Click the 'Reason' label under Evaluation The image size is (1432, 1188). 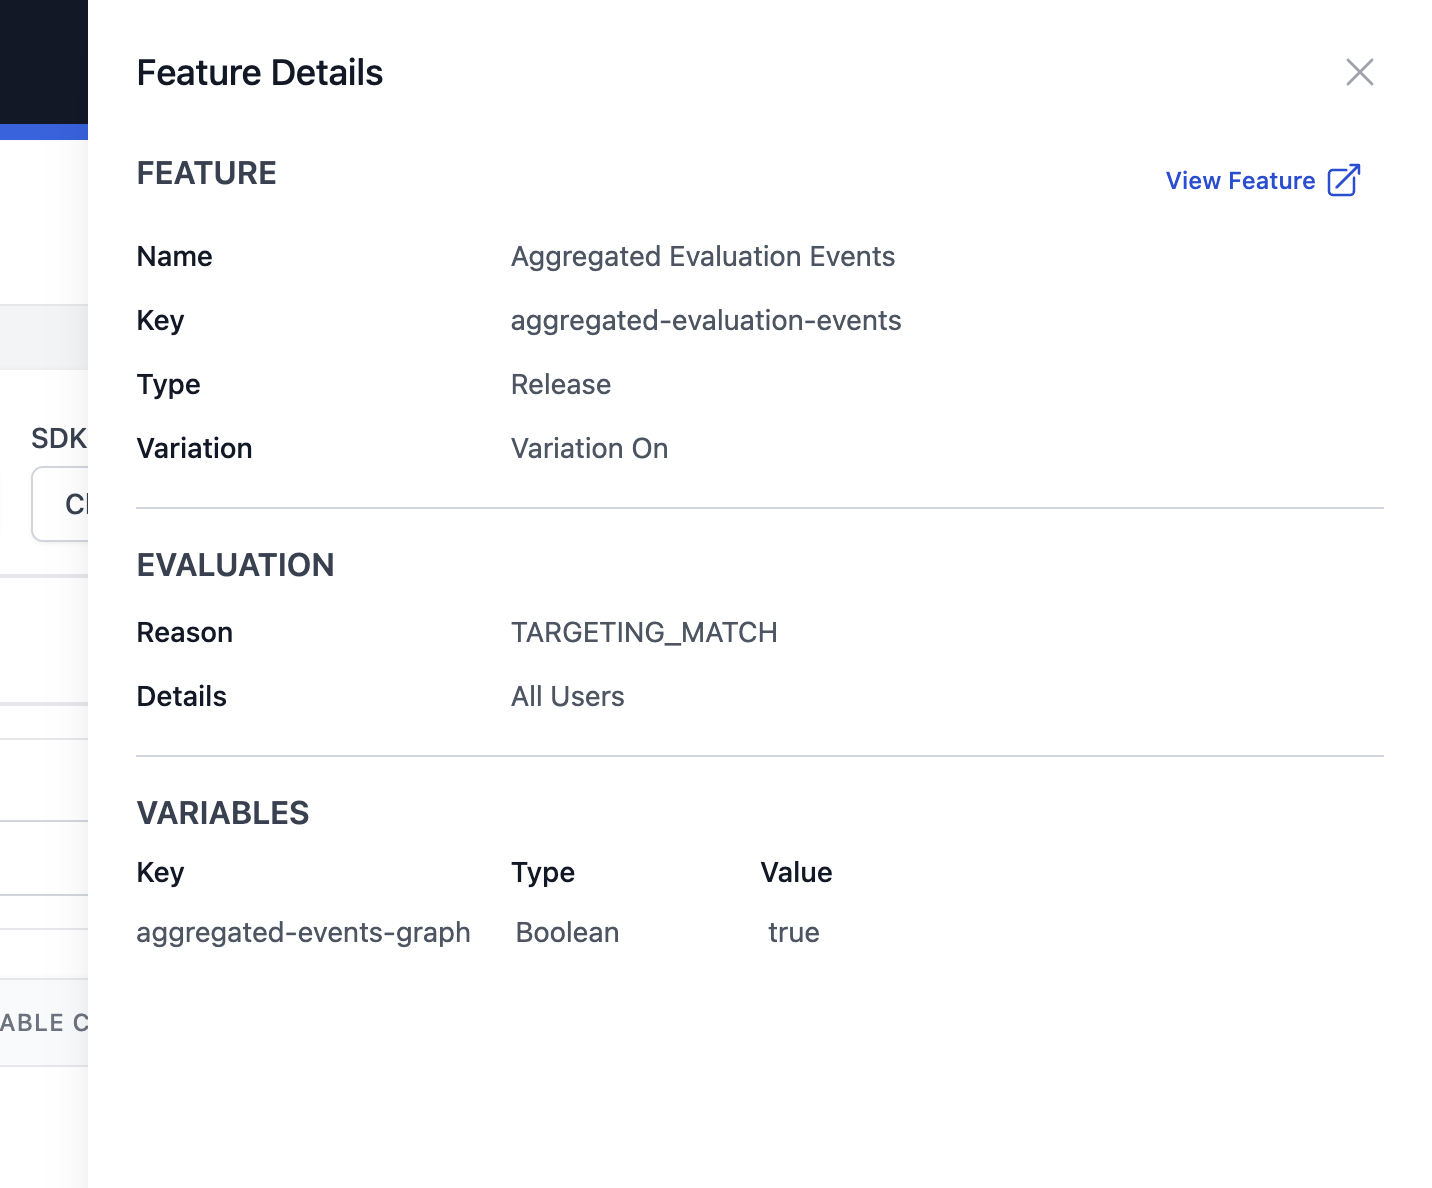184,633
